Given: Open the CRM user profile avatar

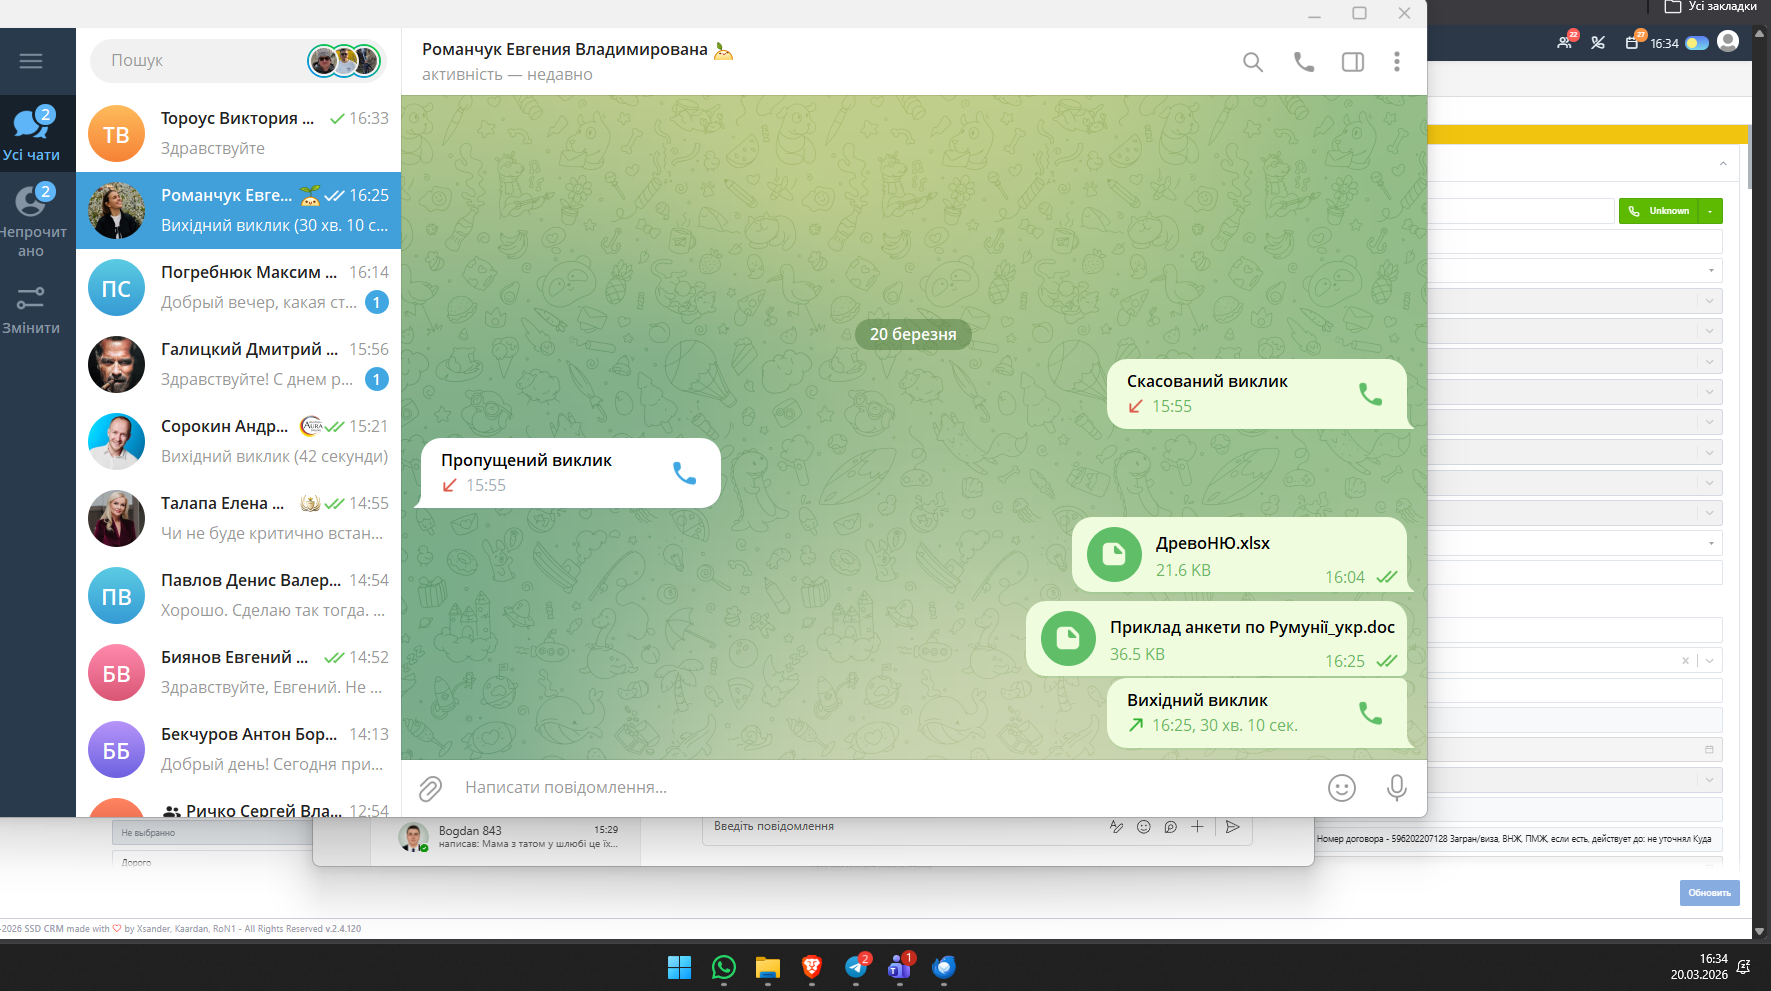Looking at the screenshot, I should (1728, 41).
